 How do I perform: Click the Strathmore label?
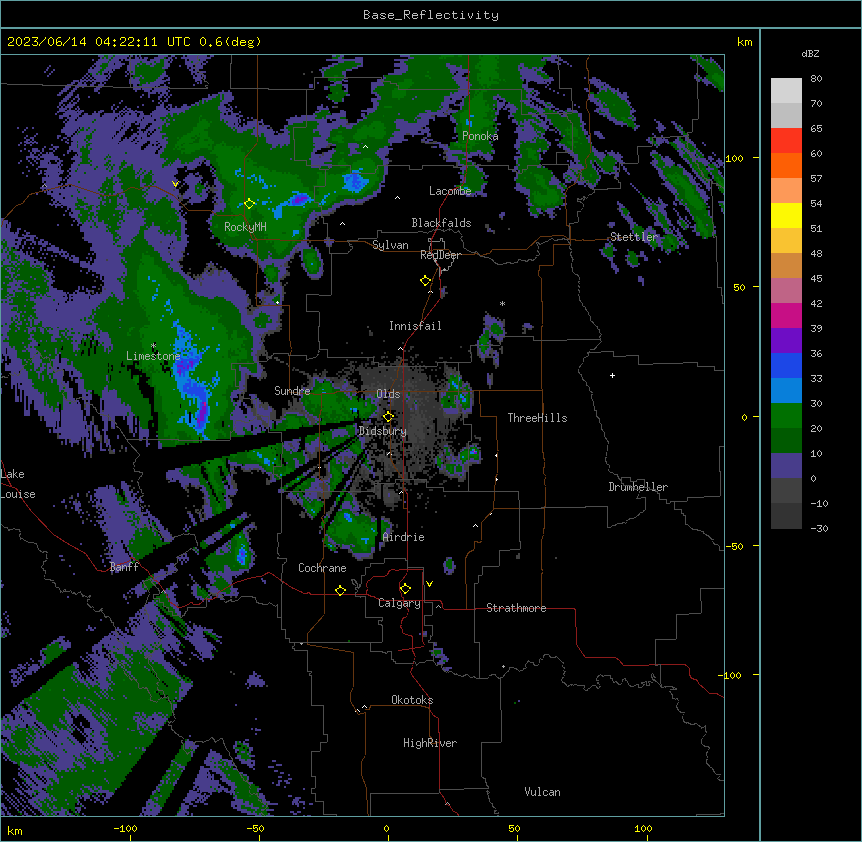point(516,608)
